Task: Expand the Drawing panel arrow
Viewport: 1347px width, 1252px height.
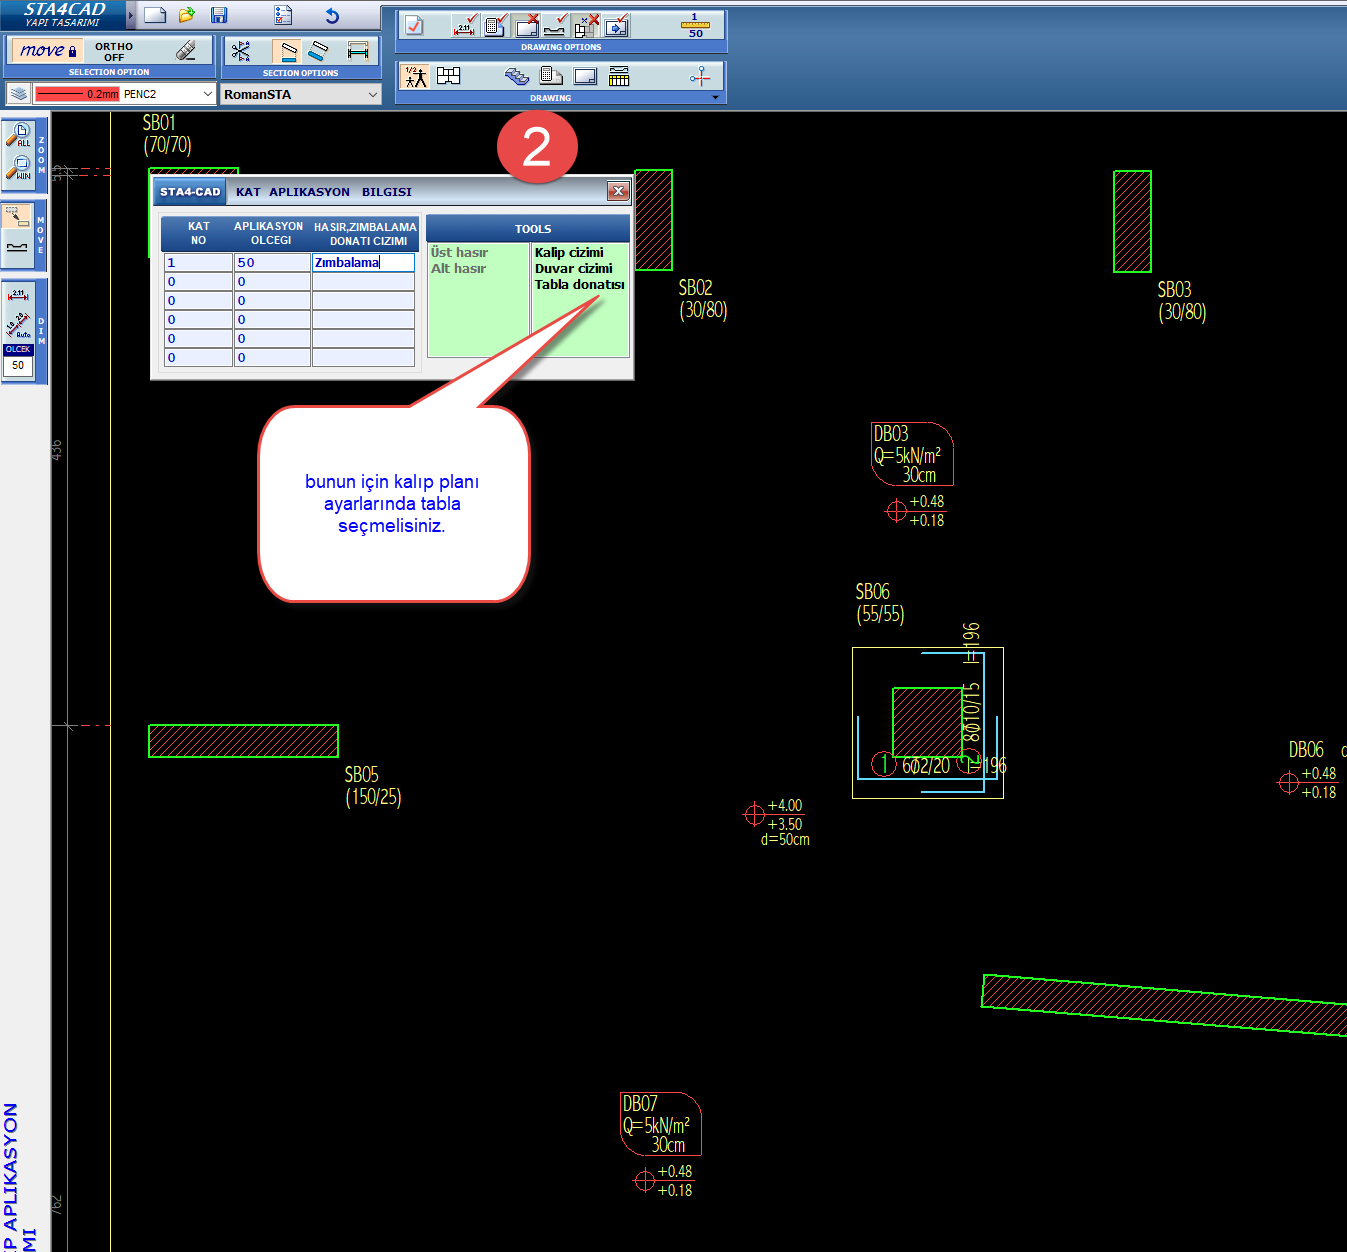Action: point(715,98)
